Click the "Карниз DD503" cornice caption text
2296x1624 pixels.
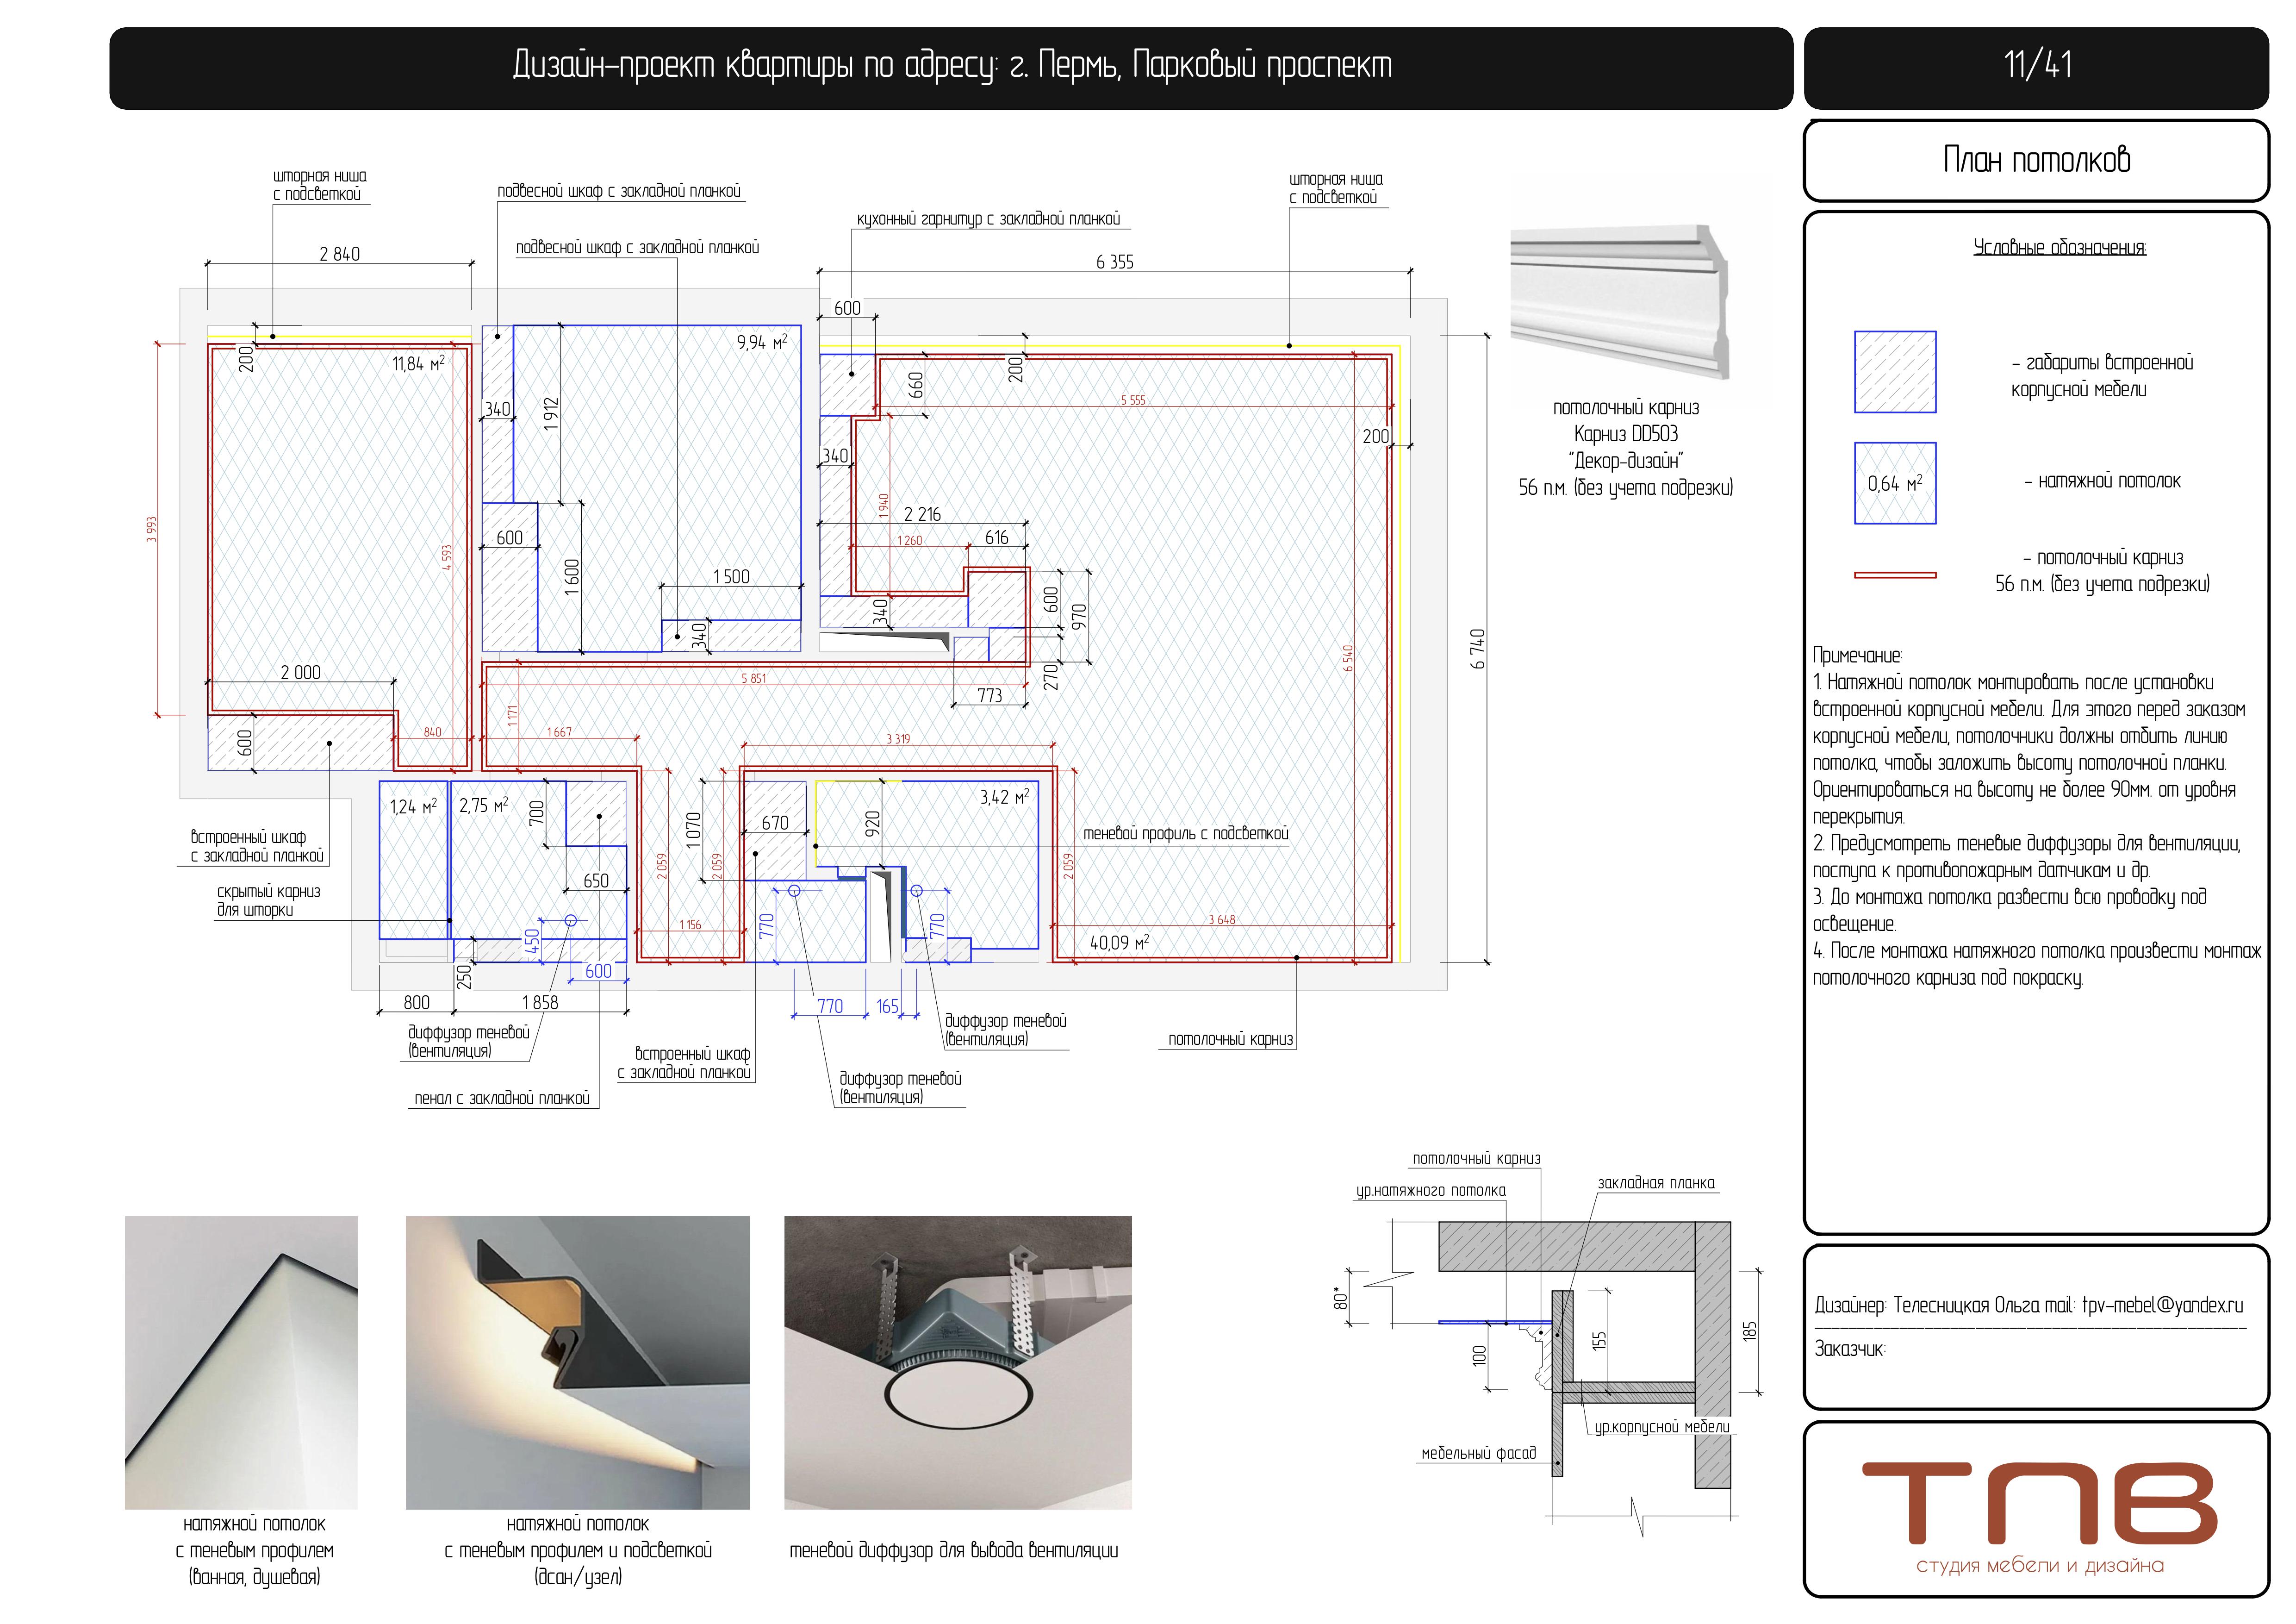click(1625, 434)
